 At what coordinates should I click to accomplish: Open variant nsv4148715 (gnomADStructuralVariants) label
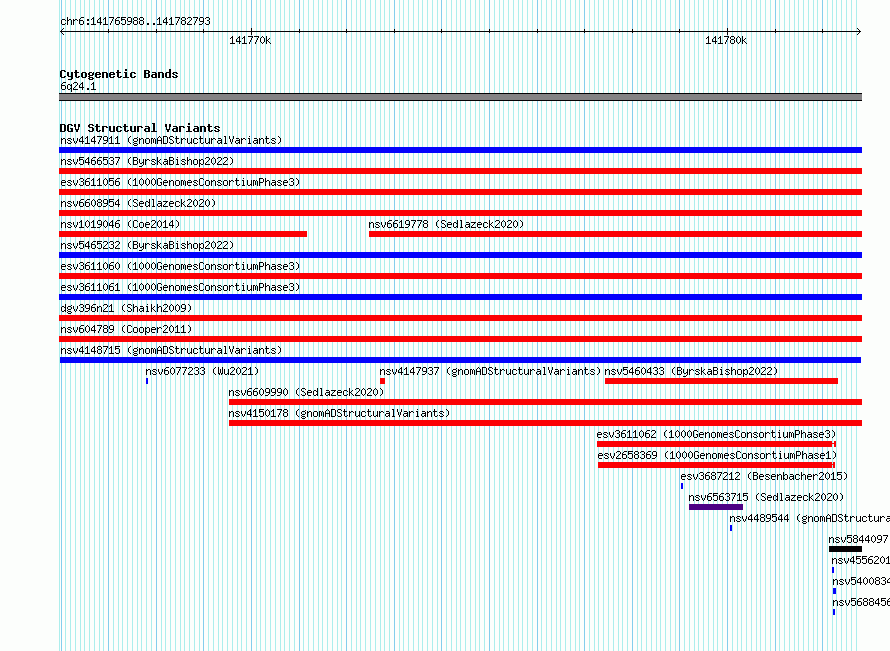[x=171, y=350]
